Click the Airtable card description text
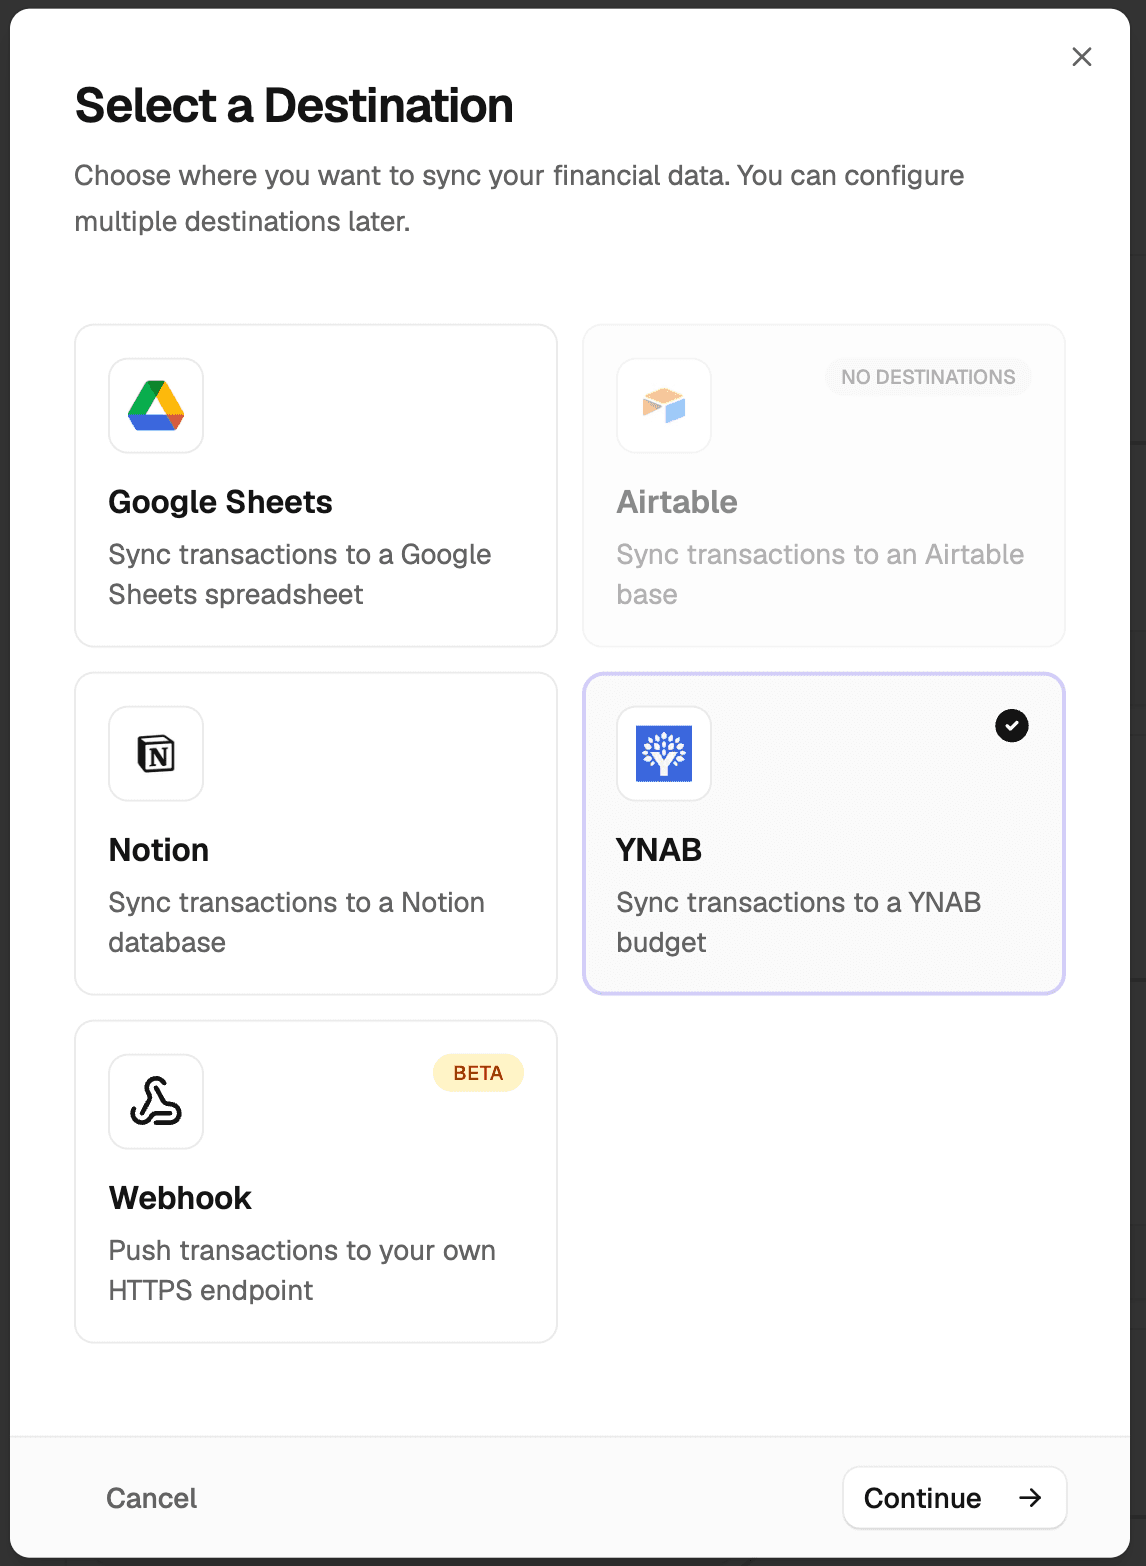This screenshot has width=1146, height=1566. pyautogui.click(x=820, y=573)
